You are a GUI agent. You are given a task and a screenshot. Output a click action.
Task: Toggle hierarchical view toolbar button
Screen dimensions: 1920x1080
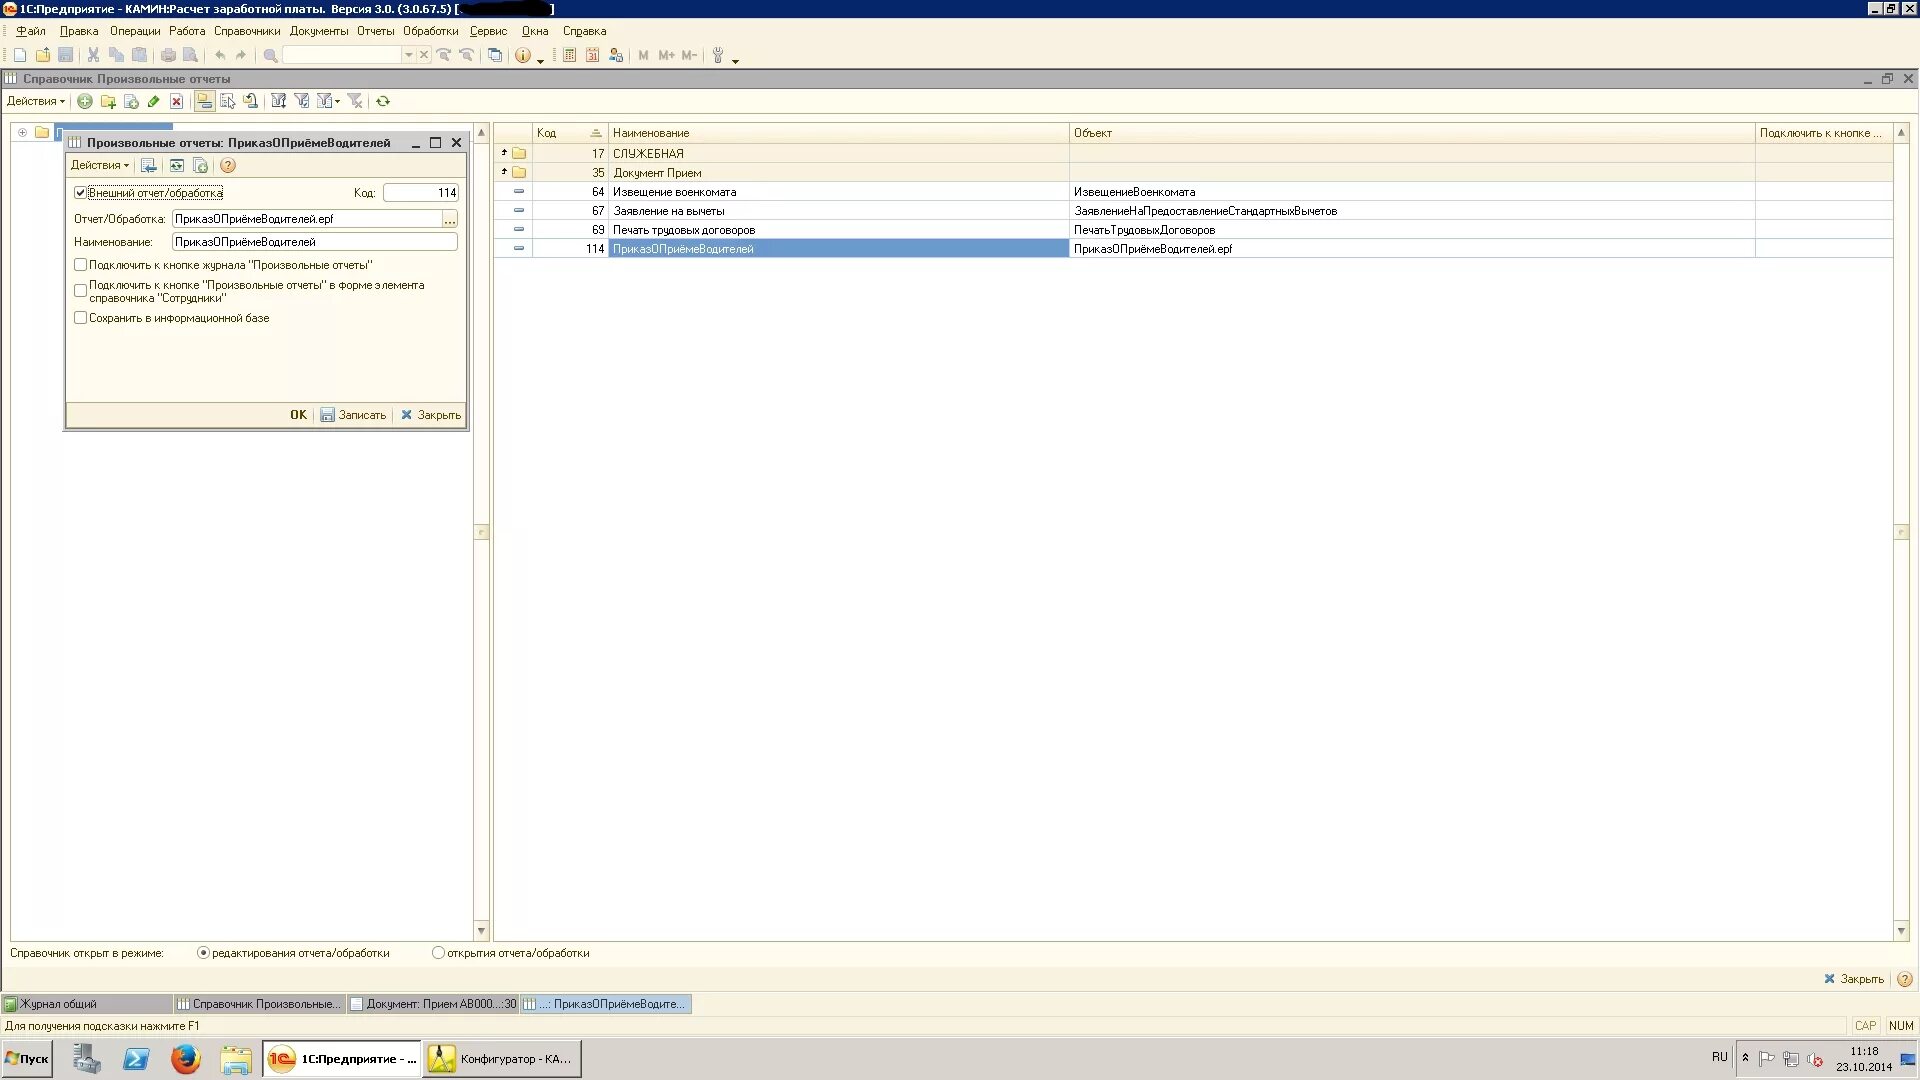point(204,101)
